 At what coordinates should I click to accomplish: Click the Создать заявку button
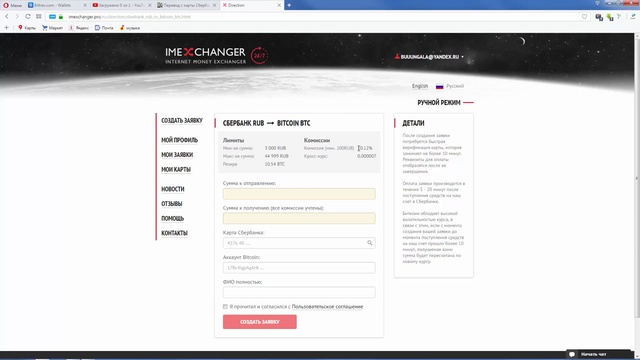(260, 322)
